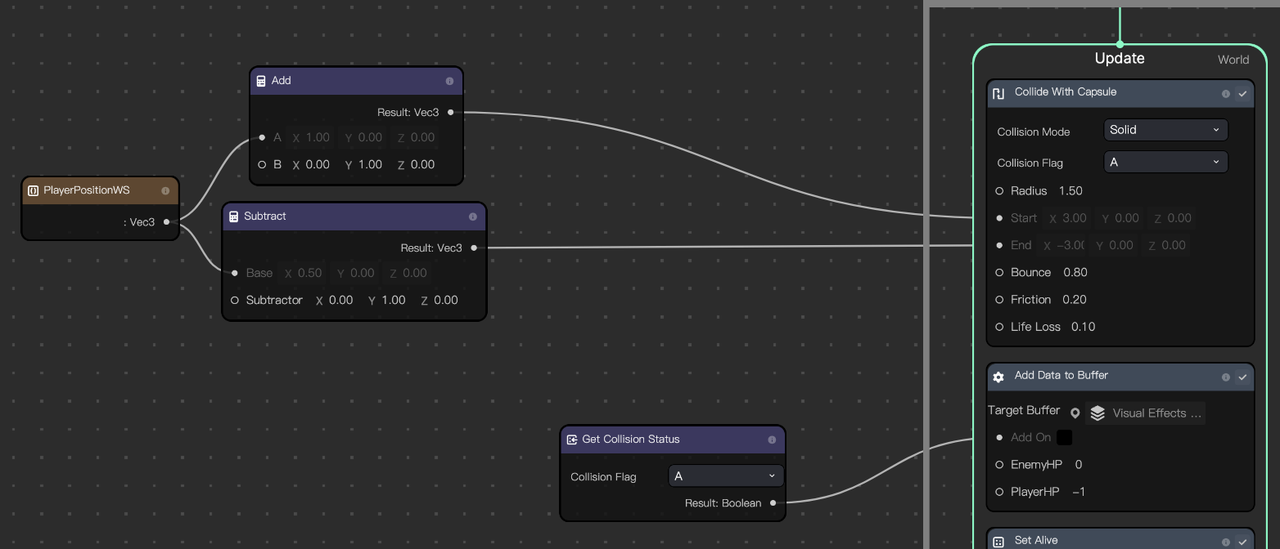Click the Add node B input port
The image size is (1280, 549).
[x=262, y=164]
